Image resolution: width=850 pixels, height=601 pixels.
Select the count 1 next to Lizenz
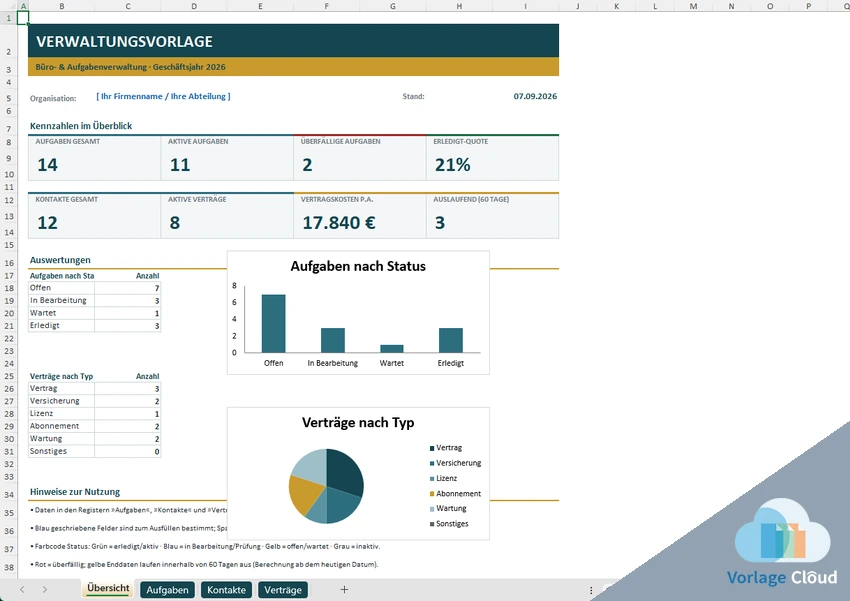point(157,414)
